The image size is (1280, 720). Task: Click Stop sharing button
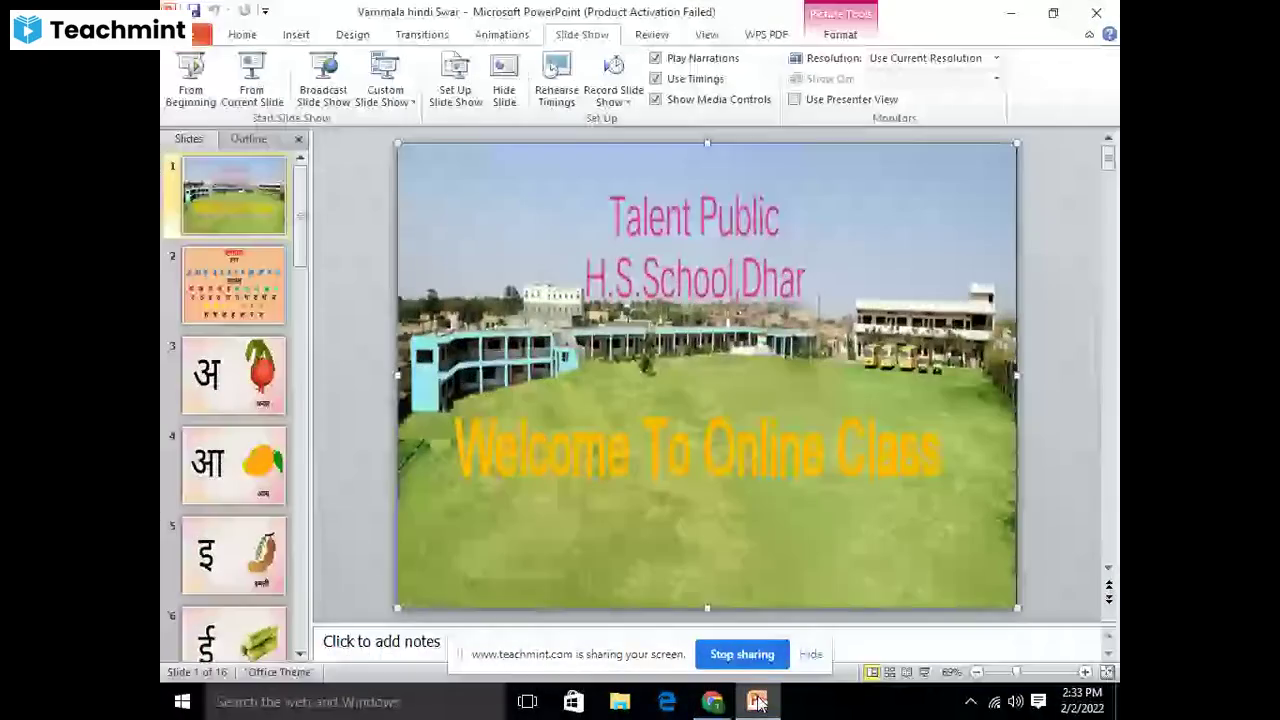[x=742, y=655]
